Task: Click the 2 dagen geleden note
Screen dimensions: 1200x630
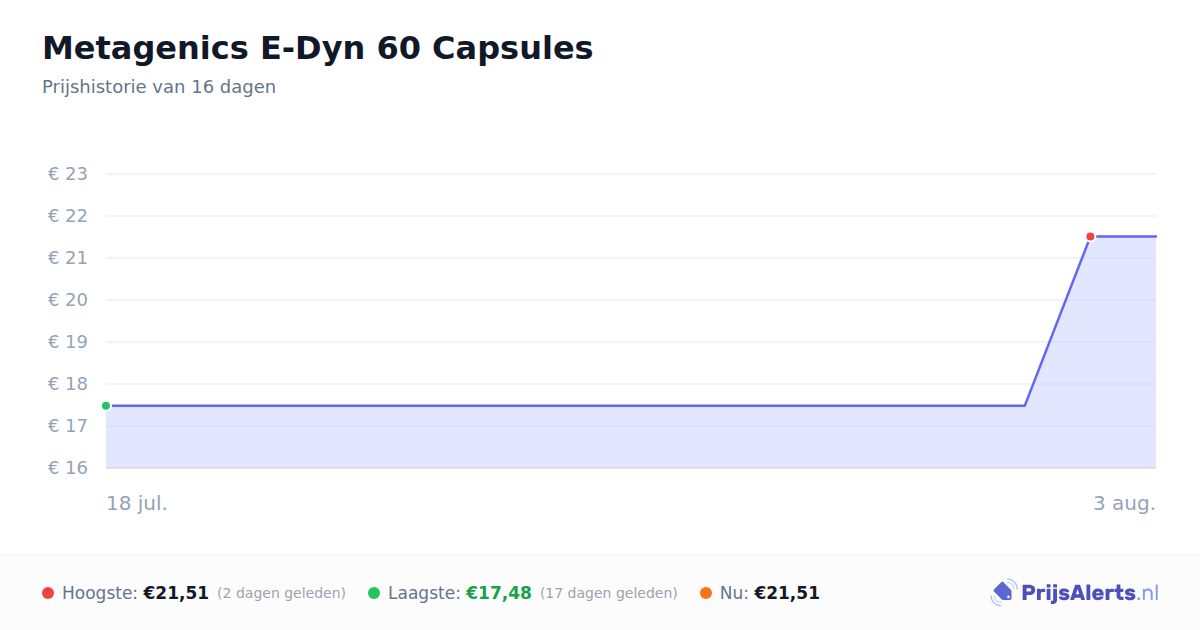Action: tap(281, 593)
